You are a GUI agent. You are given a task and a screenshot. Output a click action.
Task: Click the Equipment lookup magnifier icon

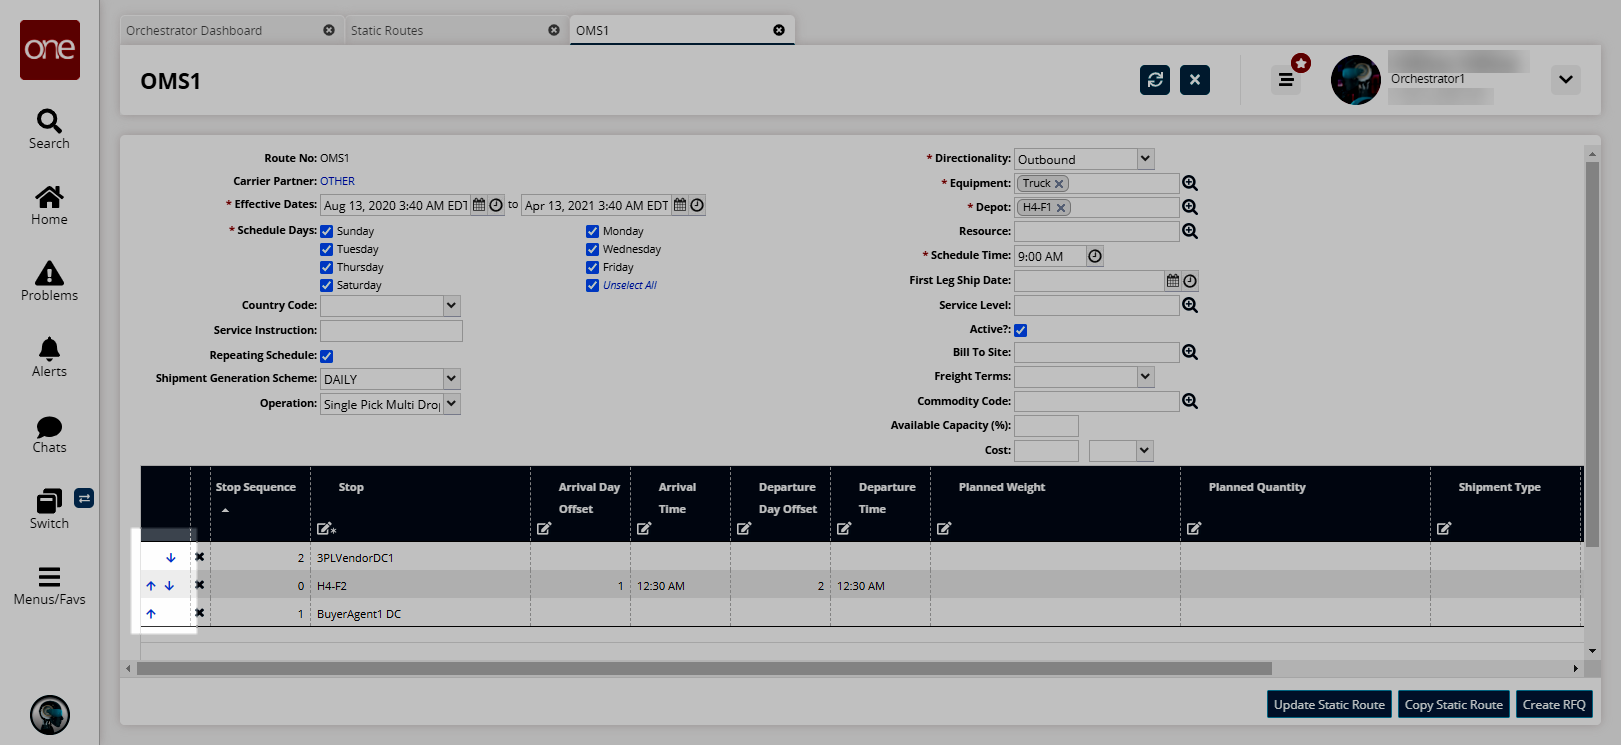1190,183
